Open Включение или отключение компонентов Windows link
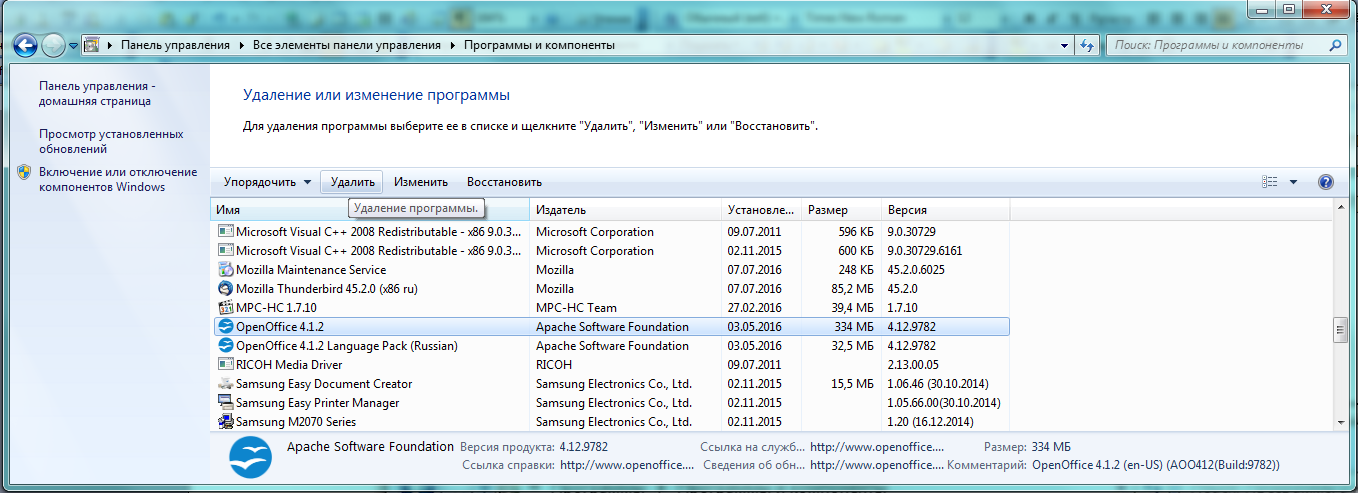 [117, 179]
